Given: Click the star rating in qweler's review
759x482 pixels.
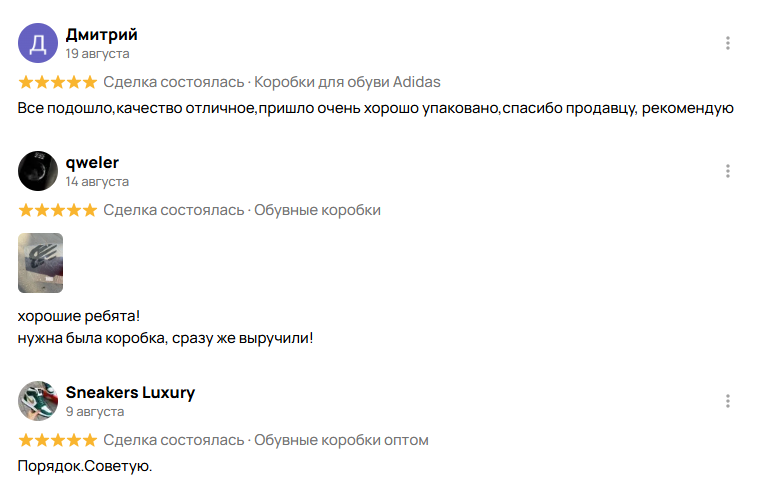Looking at the screenshot, I should tap(58, 210).
